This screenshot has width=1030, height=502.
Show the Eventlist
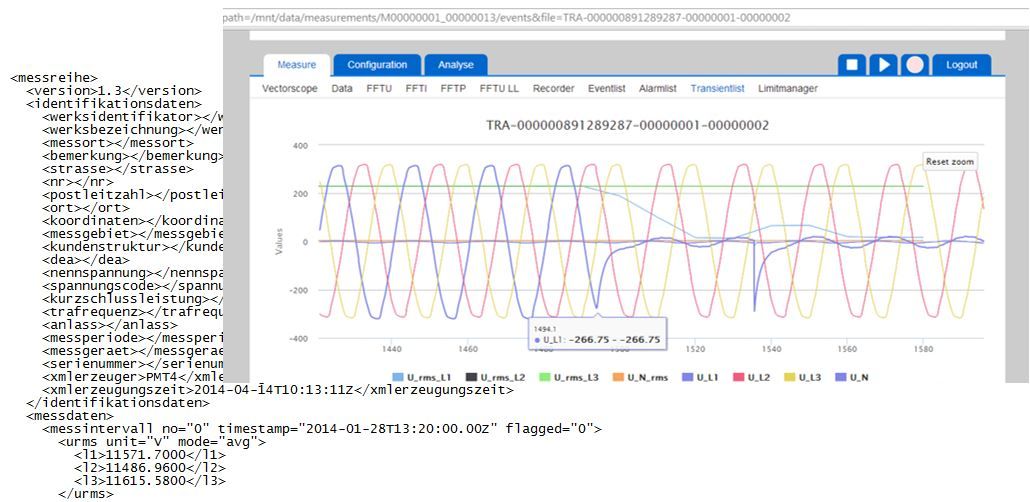(606, 88)
